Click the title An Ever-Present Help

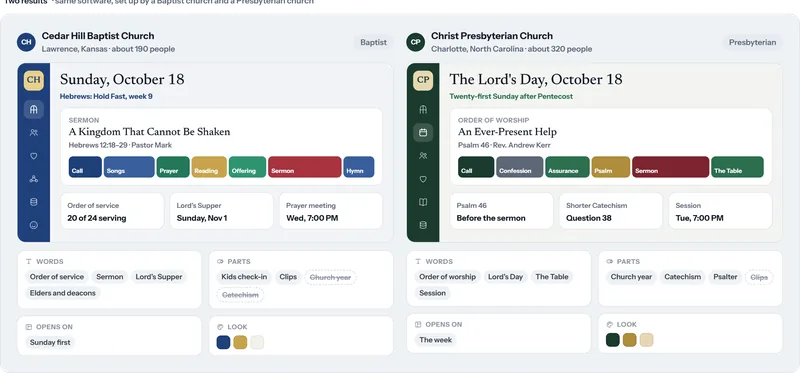(x=507, y=132)
